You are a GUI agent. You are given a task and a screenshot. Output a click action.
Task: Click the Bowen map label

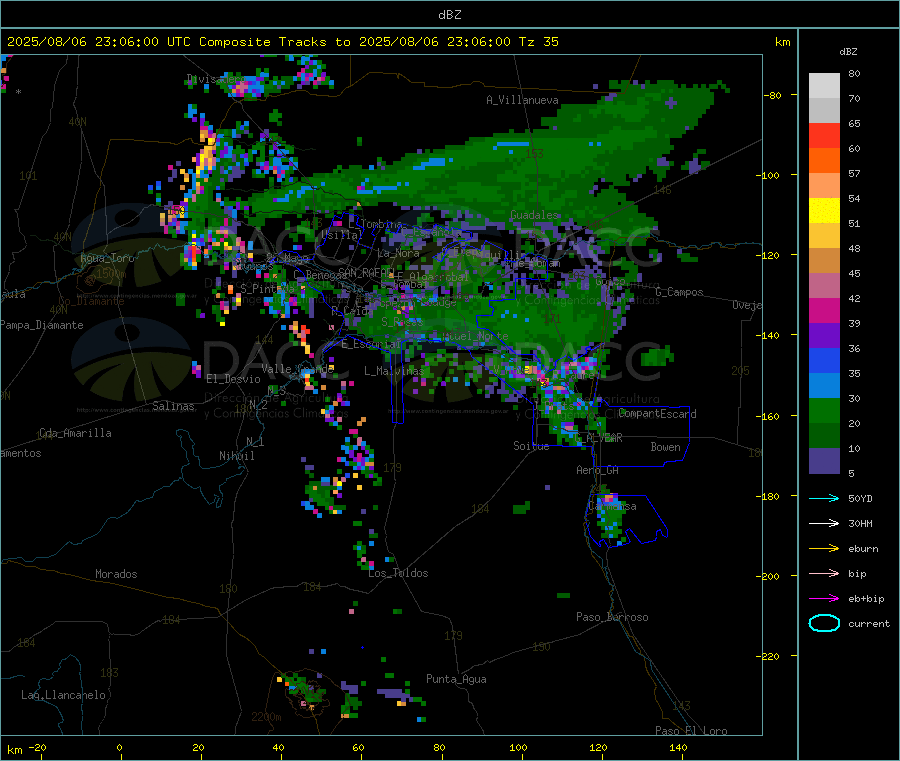click(x=665, y=447)
